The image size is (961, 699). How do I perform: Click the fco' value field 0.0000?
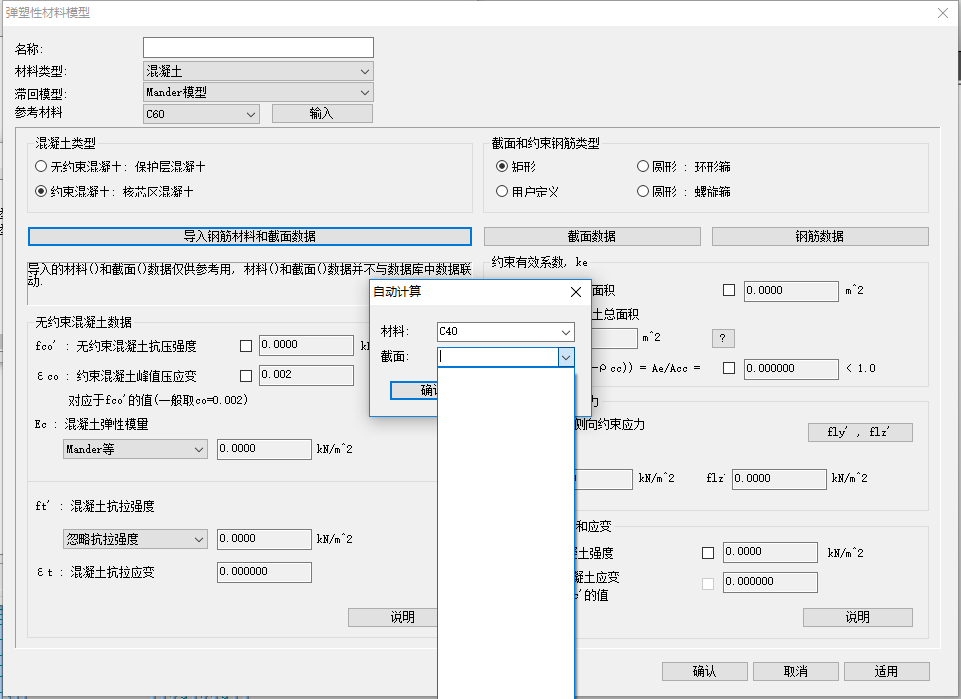coord(306,346)
